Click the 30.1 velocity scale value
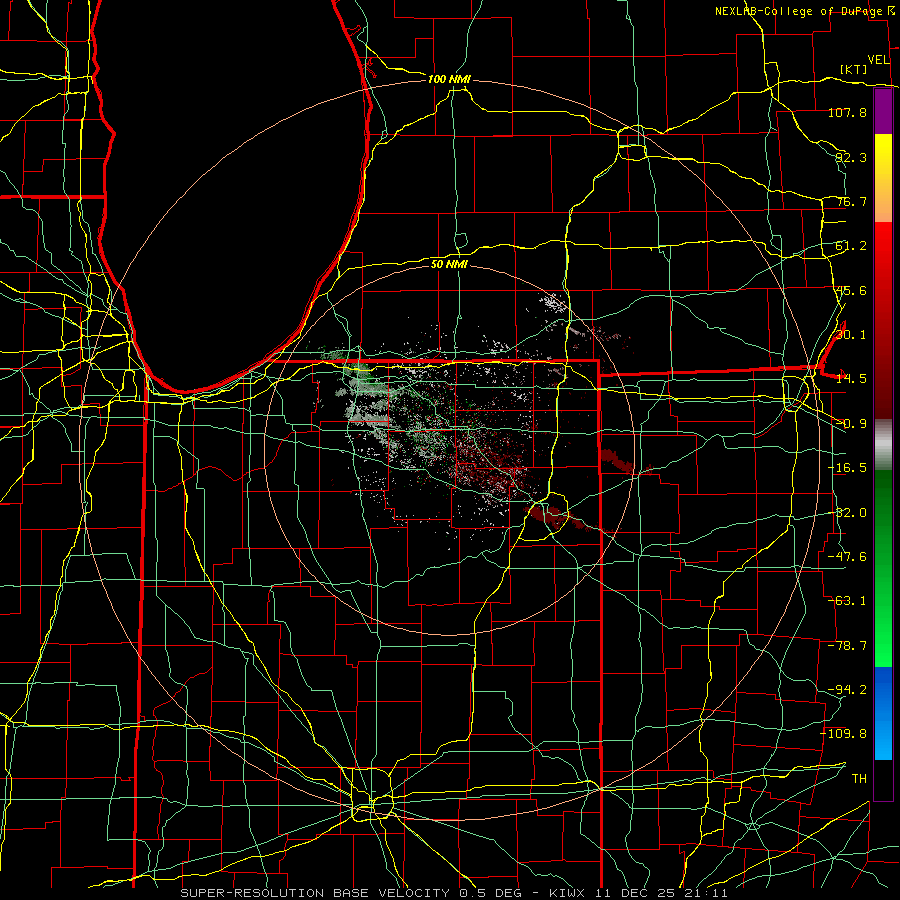The image size is (900, 900). click(x=851, y=335)
